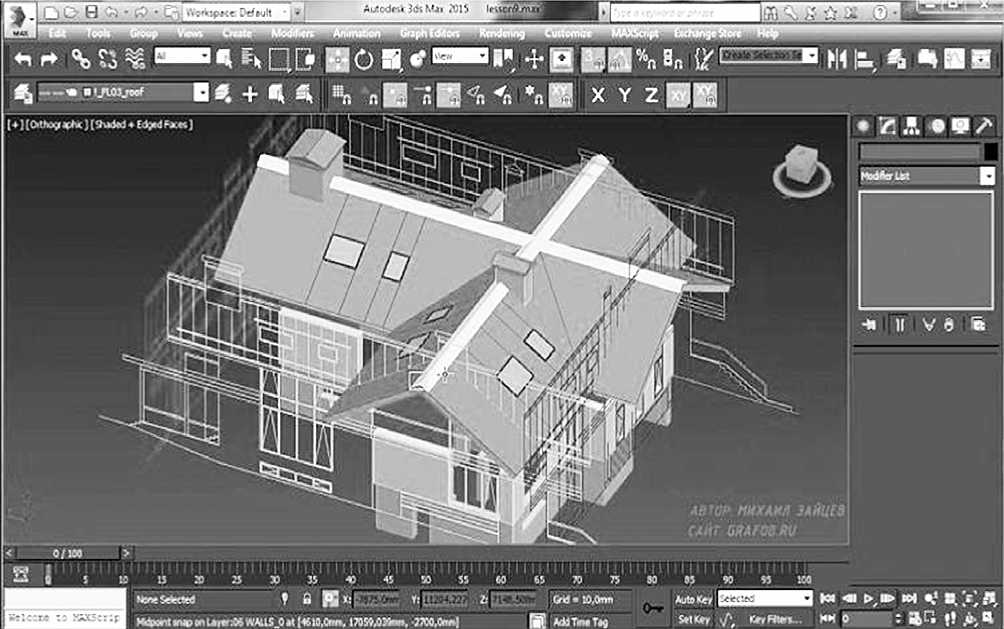Open the Motion command panel tab
Viewport: 1004px width, 629px height.
point(937,126)
